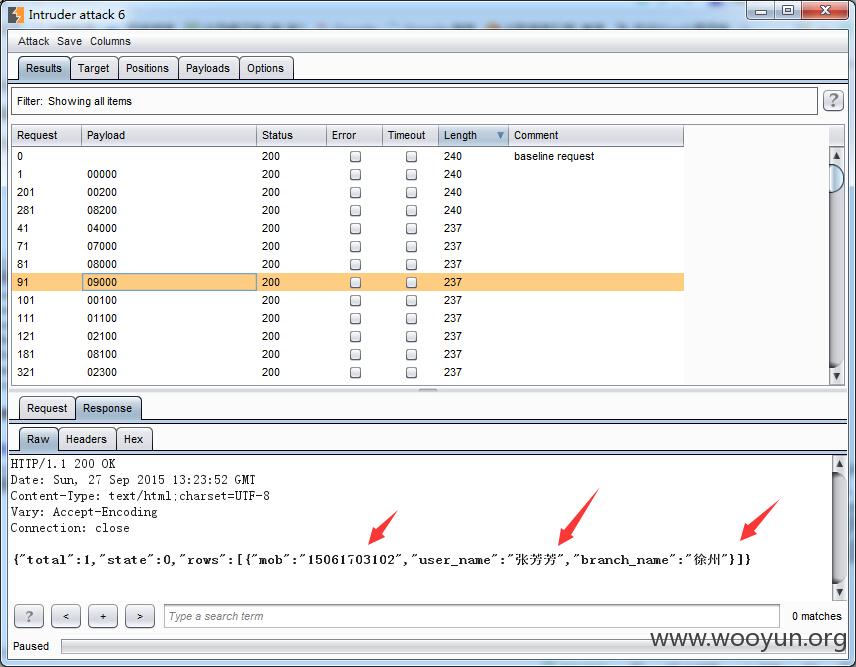Image resolution: width=856 pixels, height=667 pixels.
Task: Open the Attack menu
Action: (33, 41)
